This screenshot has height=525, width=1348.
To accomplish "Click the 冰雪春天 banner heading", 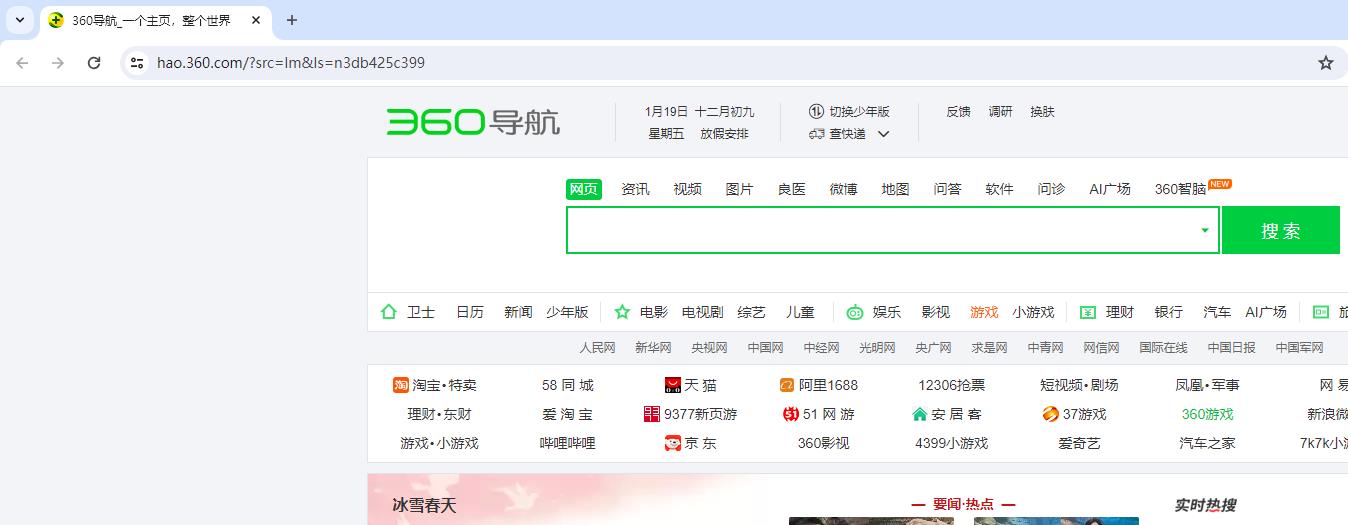I will coord(425,505).
